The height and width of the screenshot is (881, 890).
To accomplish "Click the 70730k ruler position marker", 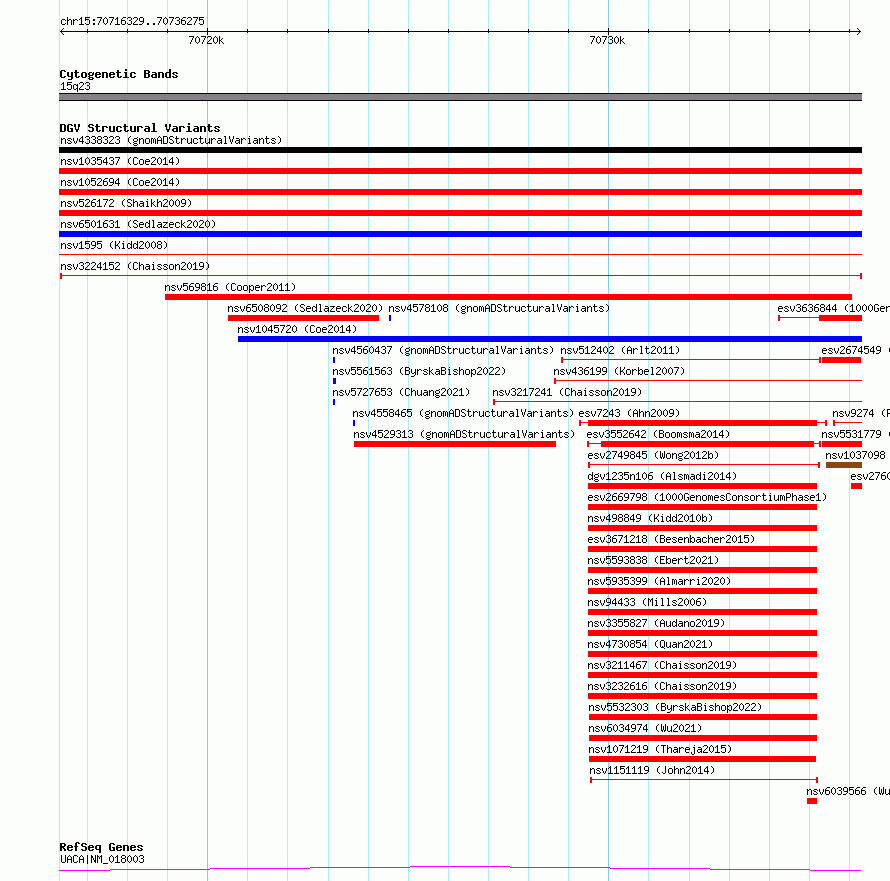I will [607, 40].
